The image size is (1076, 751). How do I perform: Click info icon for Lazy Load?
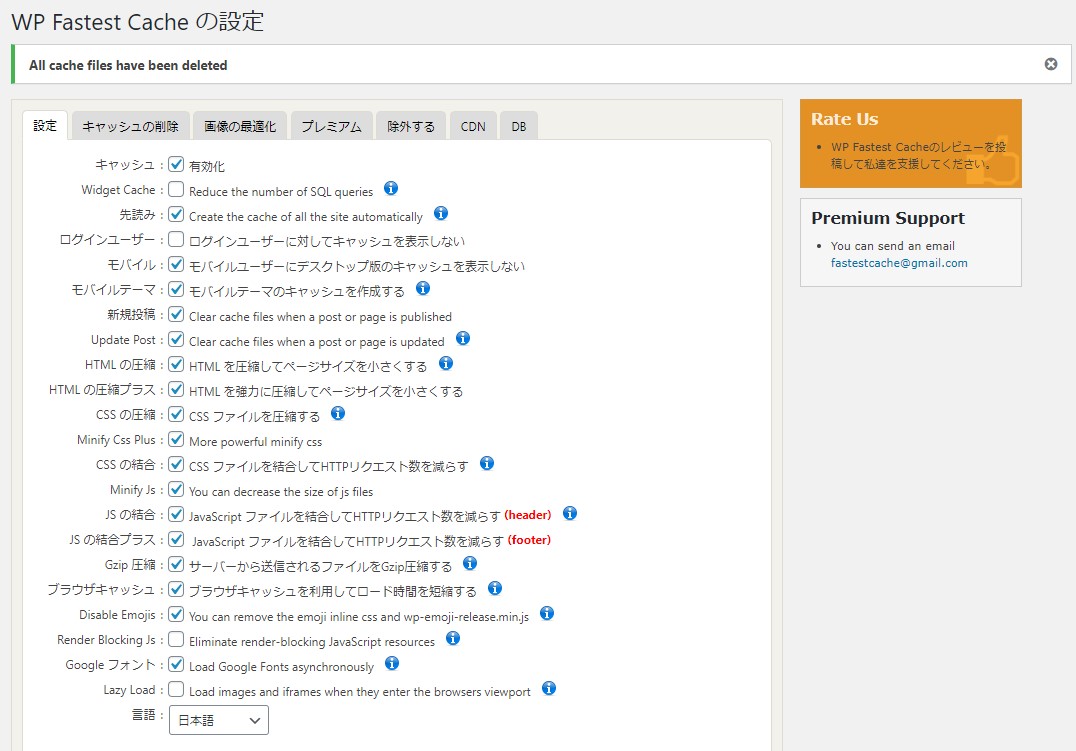point(549,689)
